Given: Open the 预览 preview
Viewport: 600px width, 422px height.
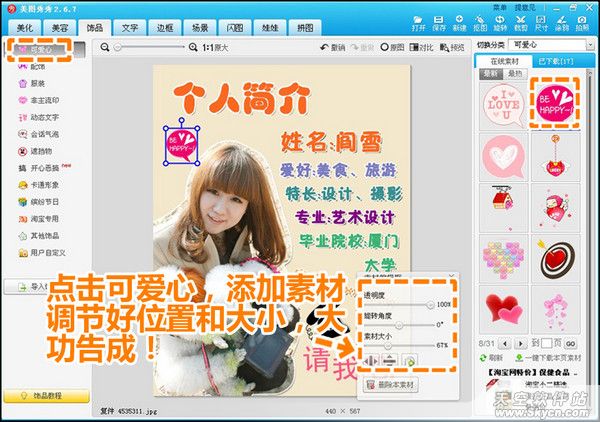Looking at the screenshot, I should pyautogui.click(x=452, y=47).
